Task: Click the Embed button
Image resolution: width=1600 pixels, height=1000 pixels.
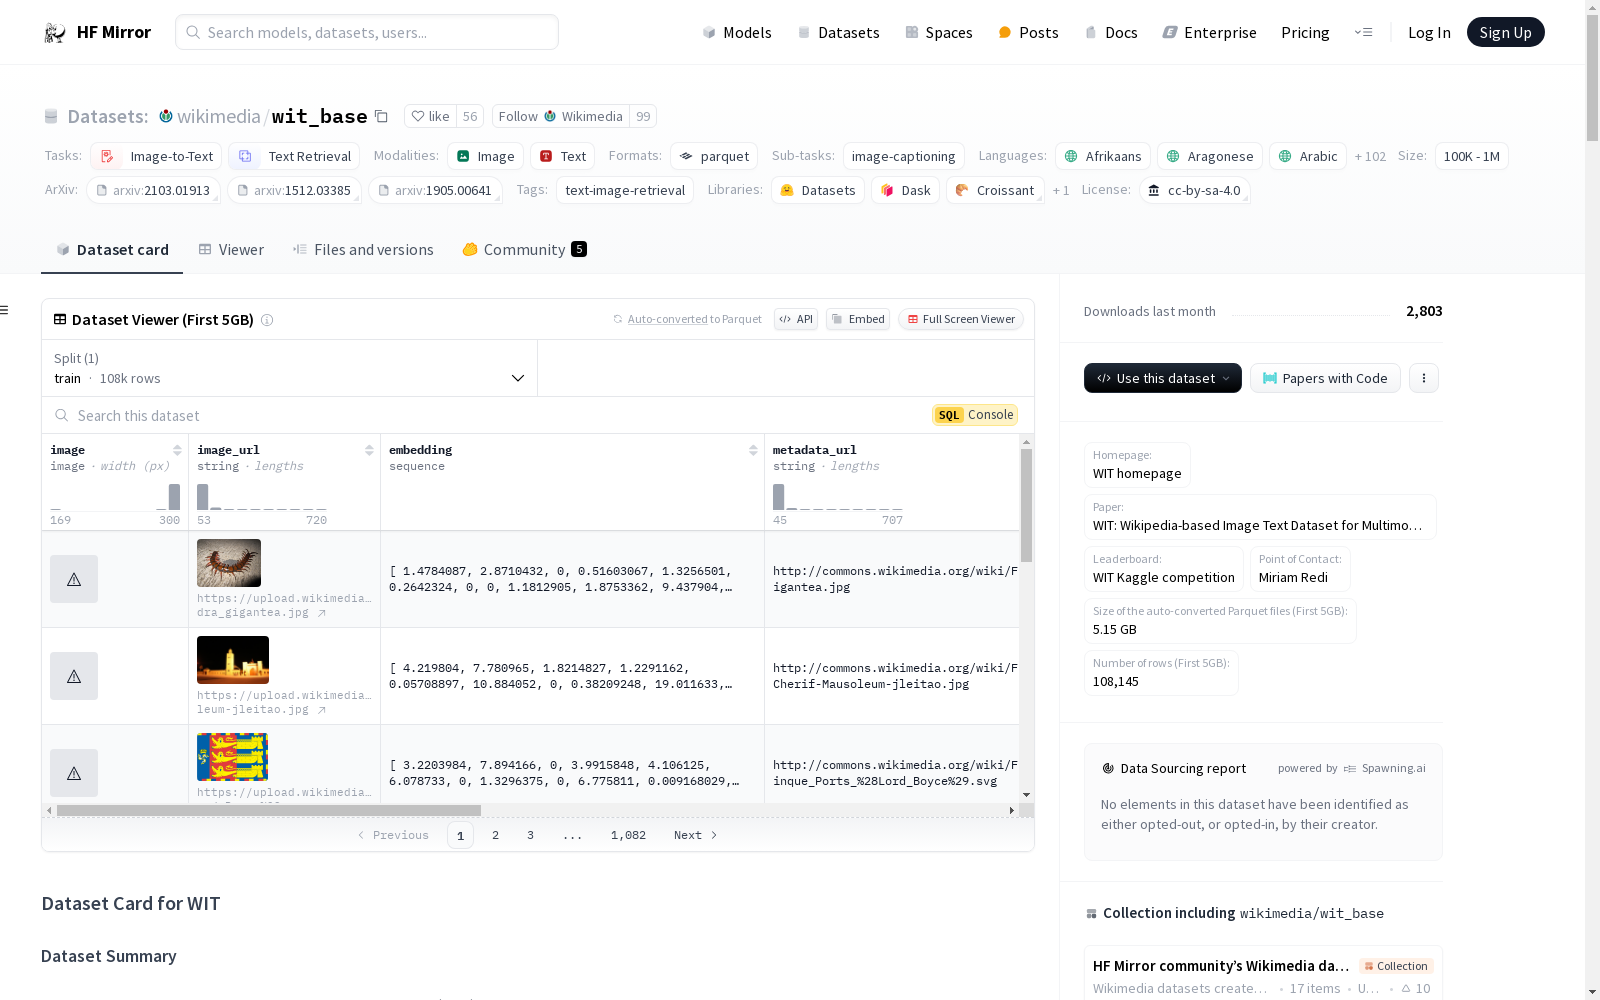Action: tap(858, 319)
